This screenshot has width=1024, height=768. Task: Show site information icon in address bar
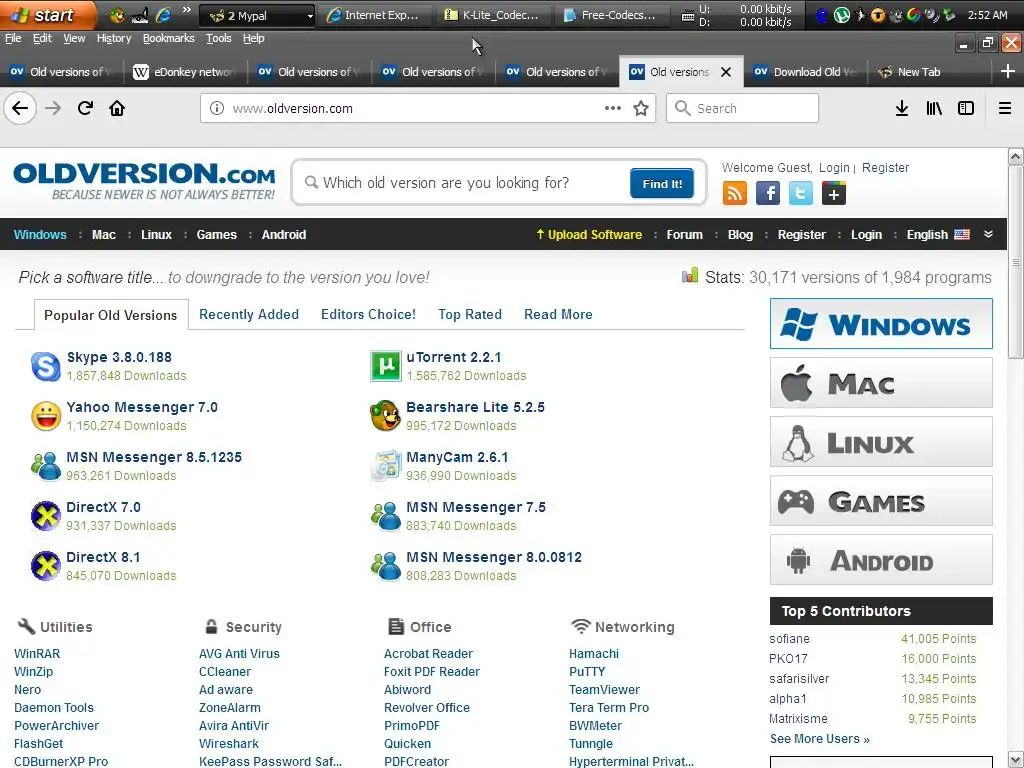pyautogui.click(x=216, y=108)
